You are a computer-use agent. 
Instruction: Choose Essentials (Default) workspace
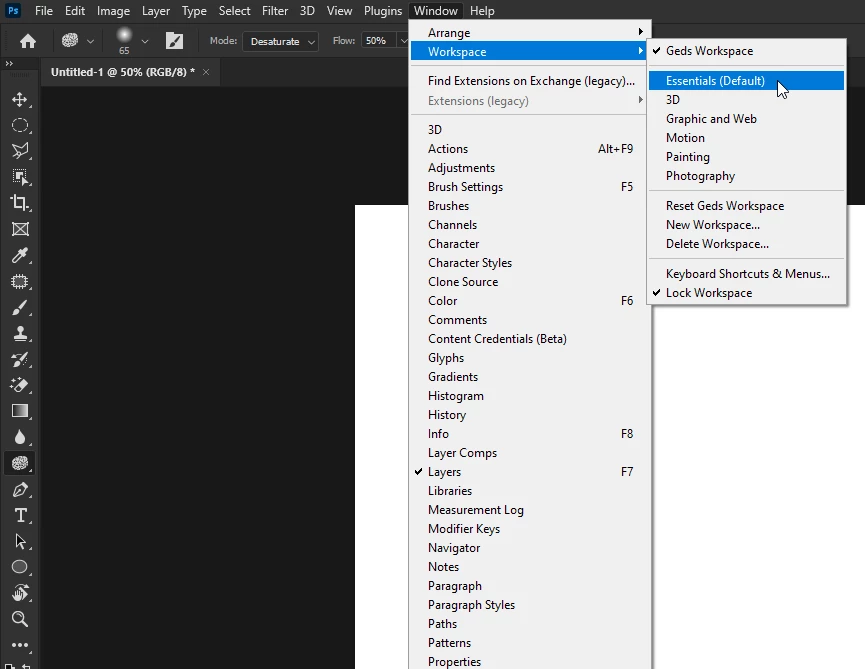[746, 81]
